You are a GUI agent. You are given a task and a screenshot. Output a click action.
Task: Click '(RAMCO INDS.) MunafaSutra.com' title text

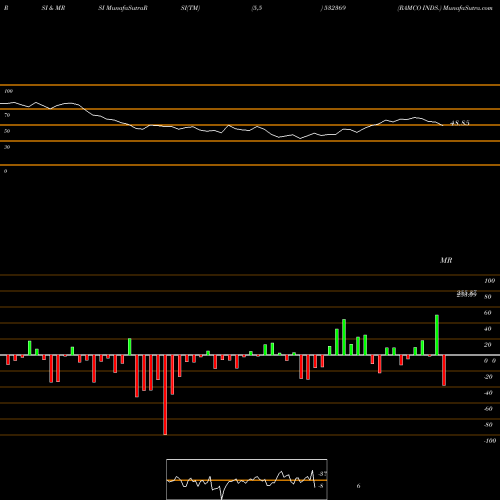click(445, 8)
